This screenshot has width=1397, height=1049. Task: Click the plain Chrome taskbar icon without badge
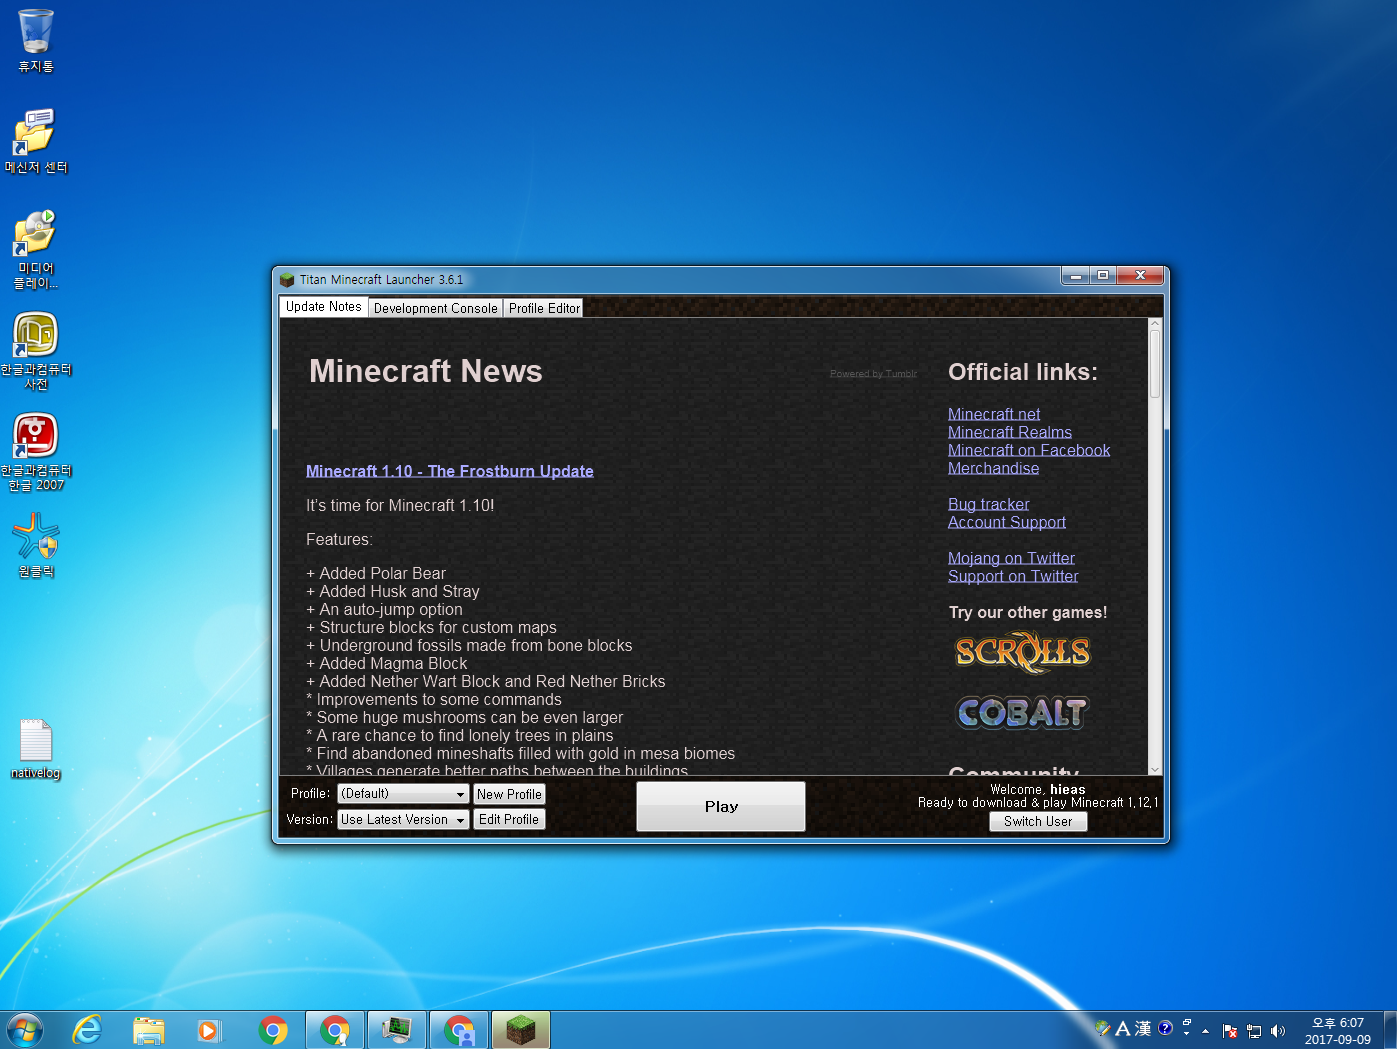tap(273, 1030)
